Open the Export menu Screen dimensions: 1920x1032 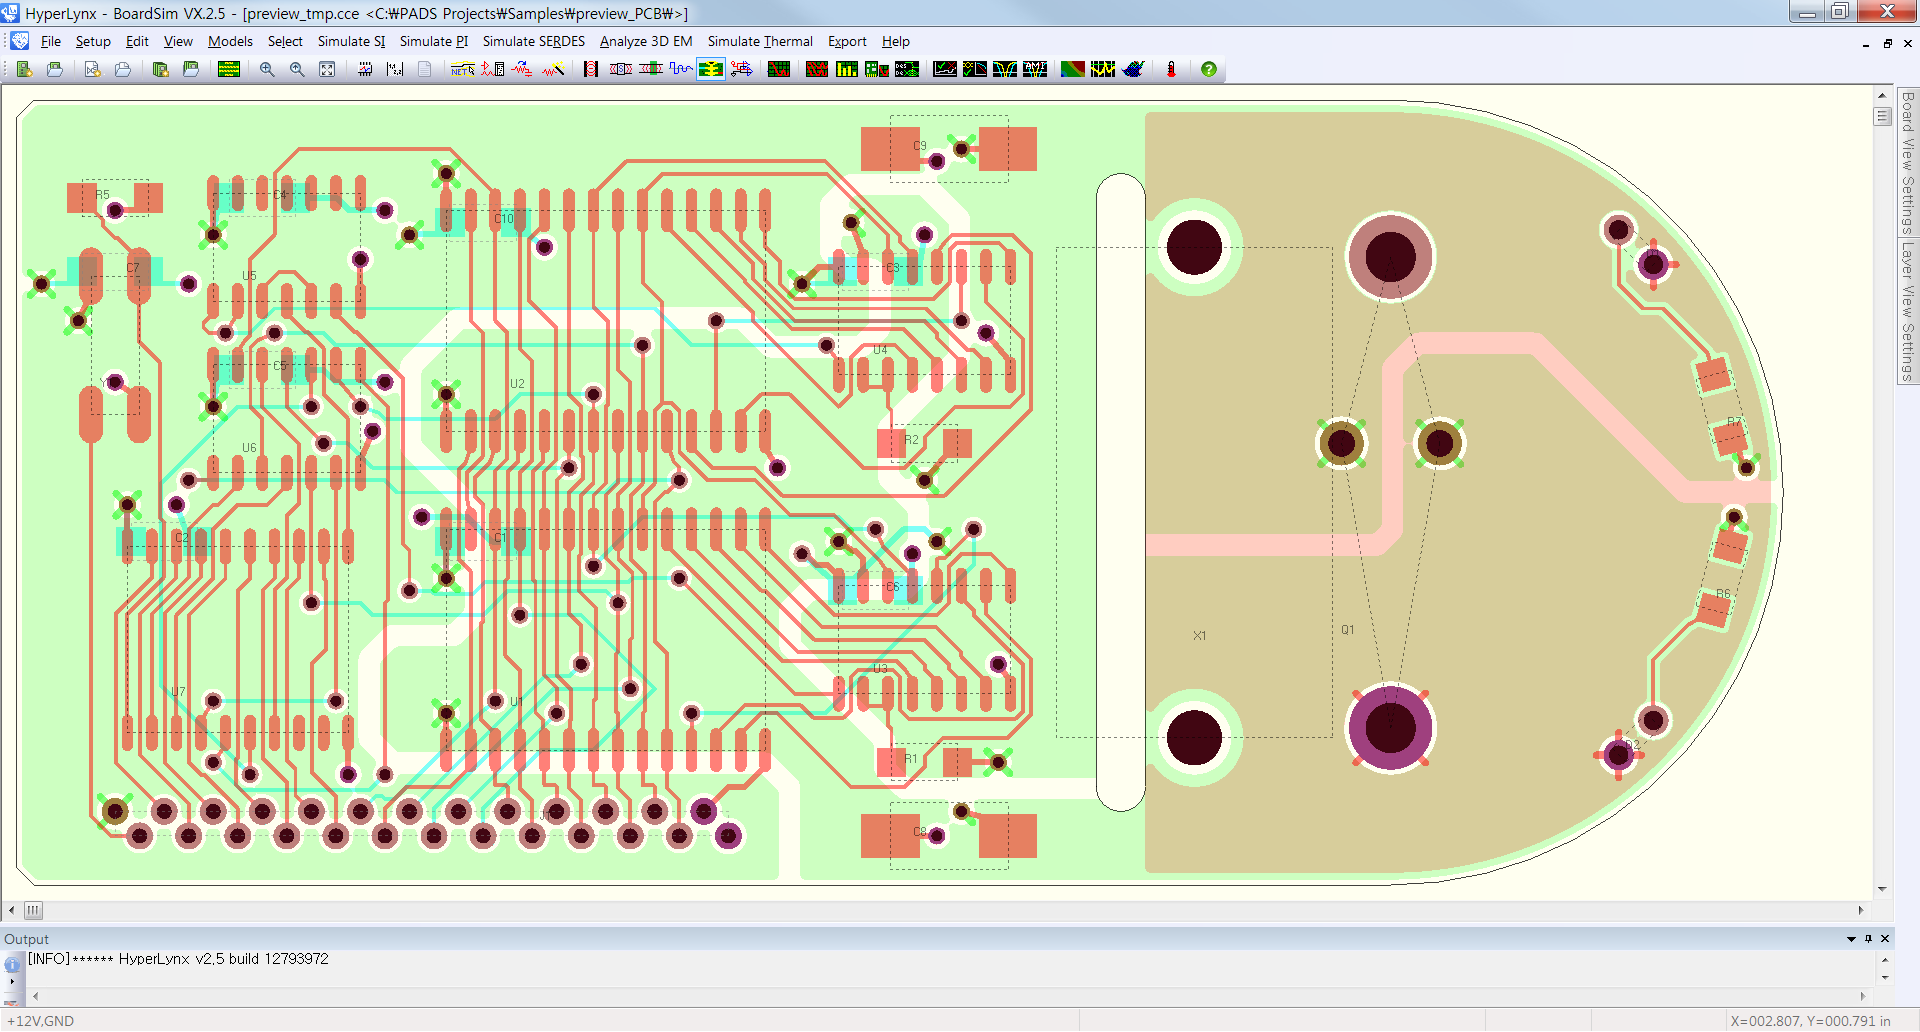coord(847,41)
